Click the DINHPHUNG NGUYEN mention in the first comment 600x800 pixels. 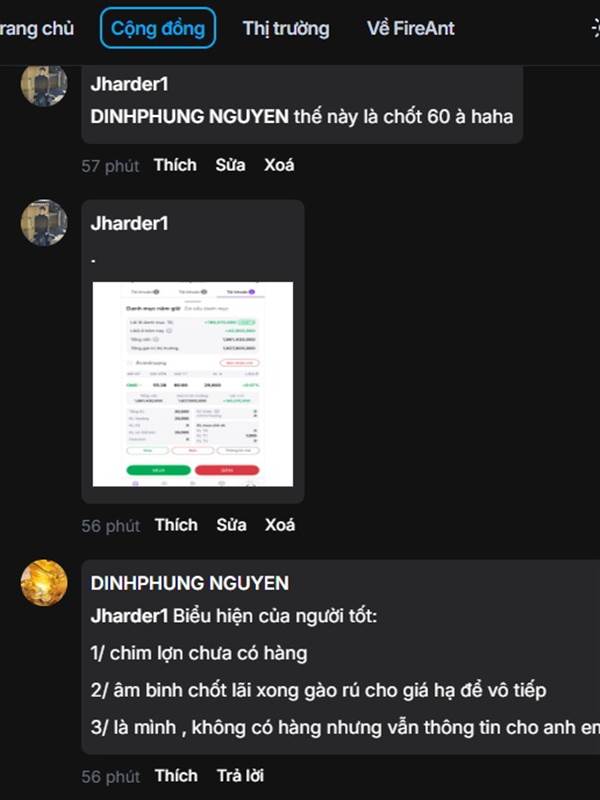189,116
